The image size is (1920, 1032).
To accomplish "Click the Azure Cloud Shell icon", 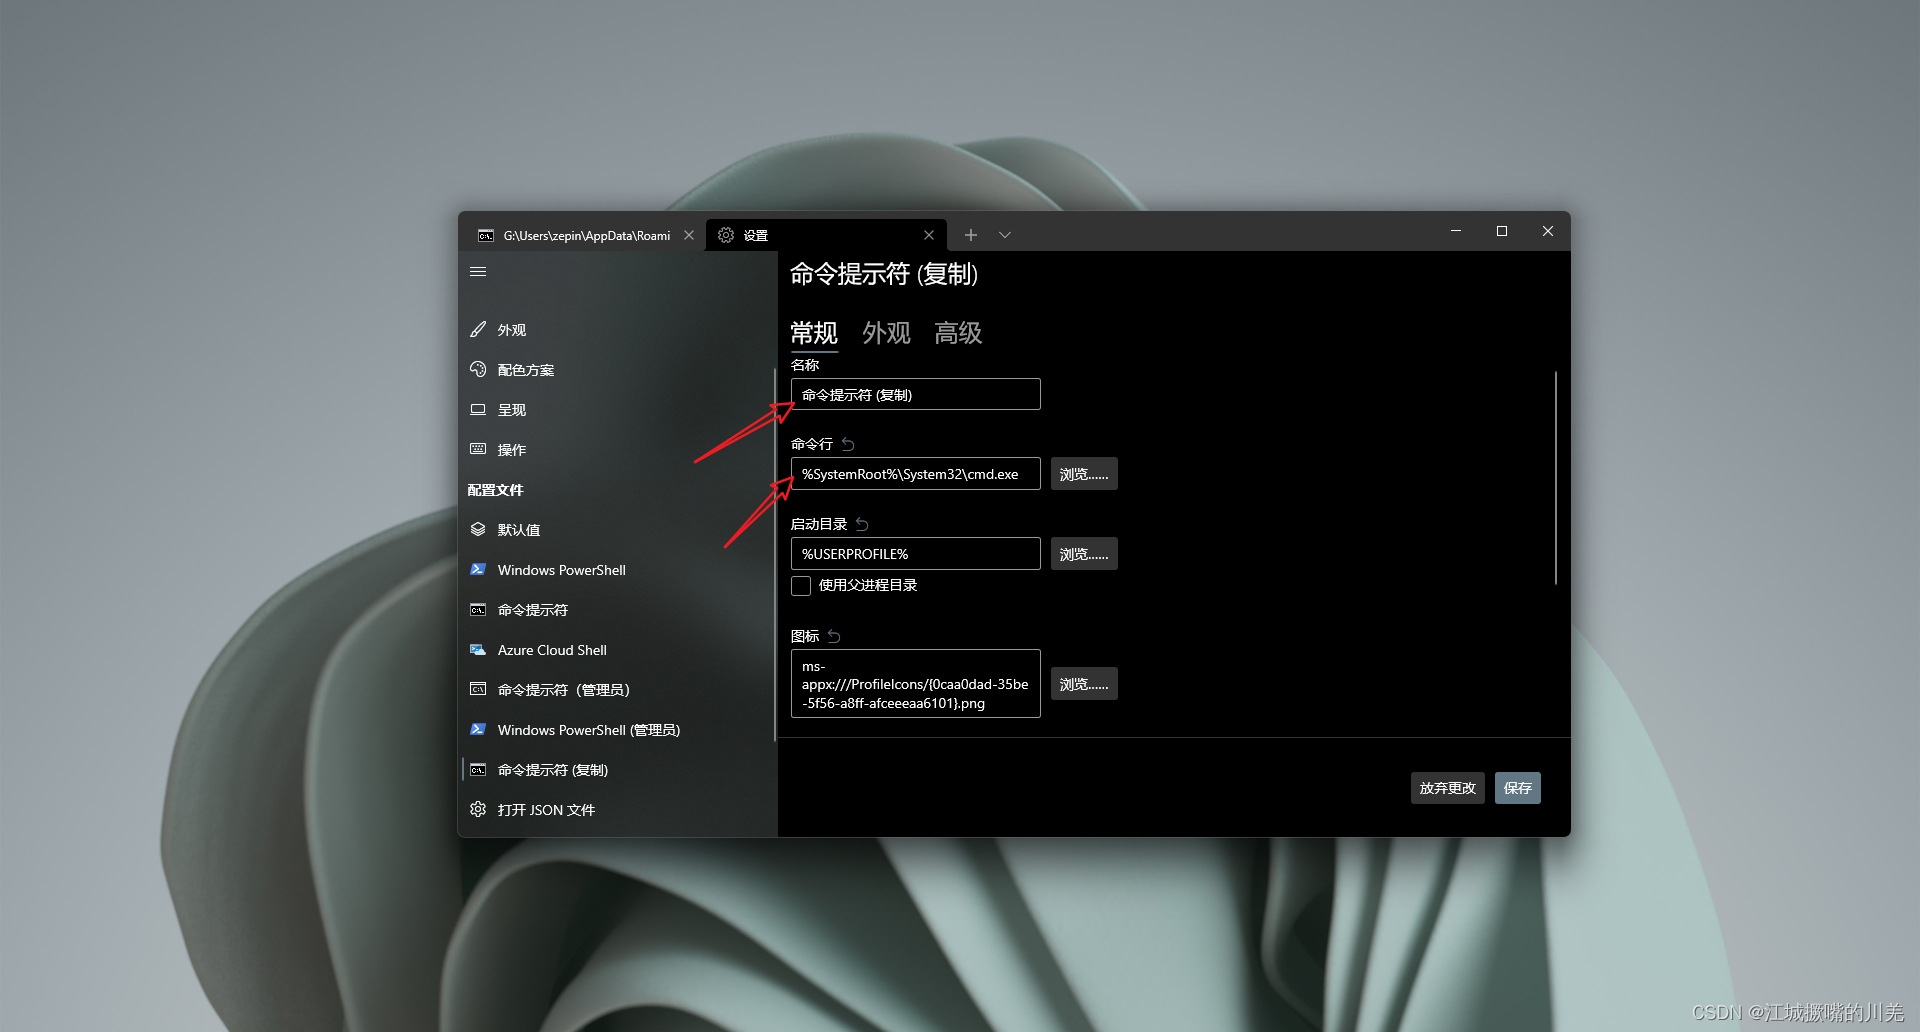I will [478, 650].
